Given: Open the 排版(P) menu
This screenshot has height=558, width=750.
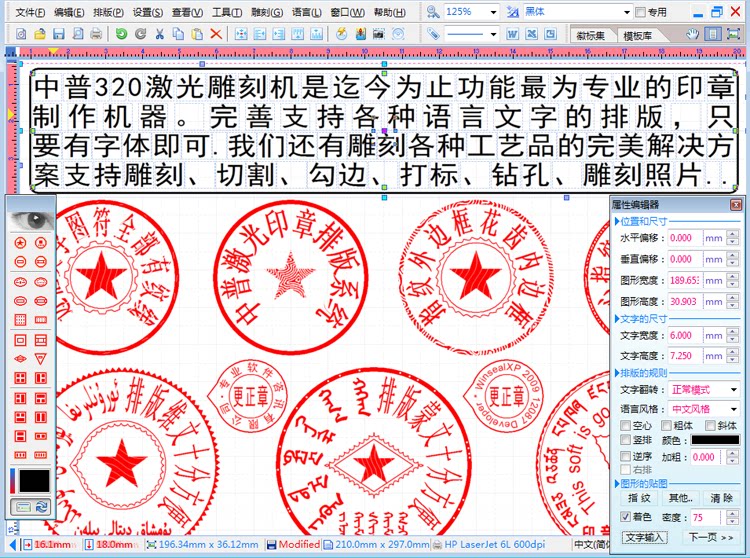Looking at the screenshot, I should (x=108, y=12).
